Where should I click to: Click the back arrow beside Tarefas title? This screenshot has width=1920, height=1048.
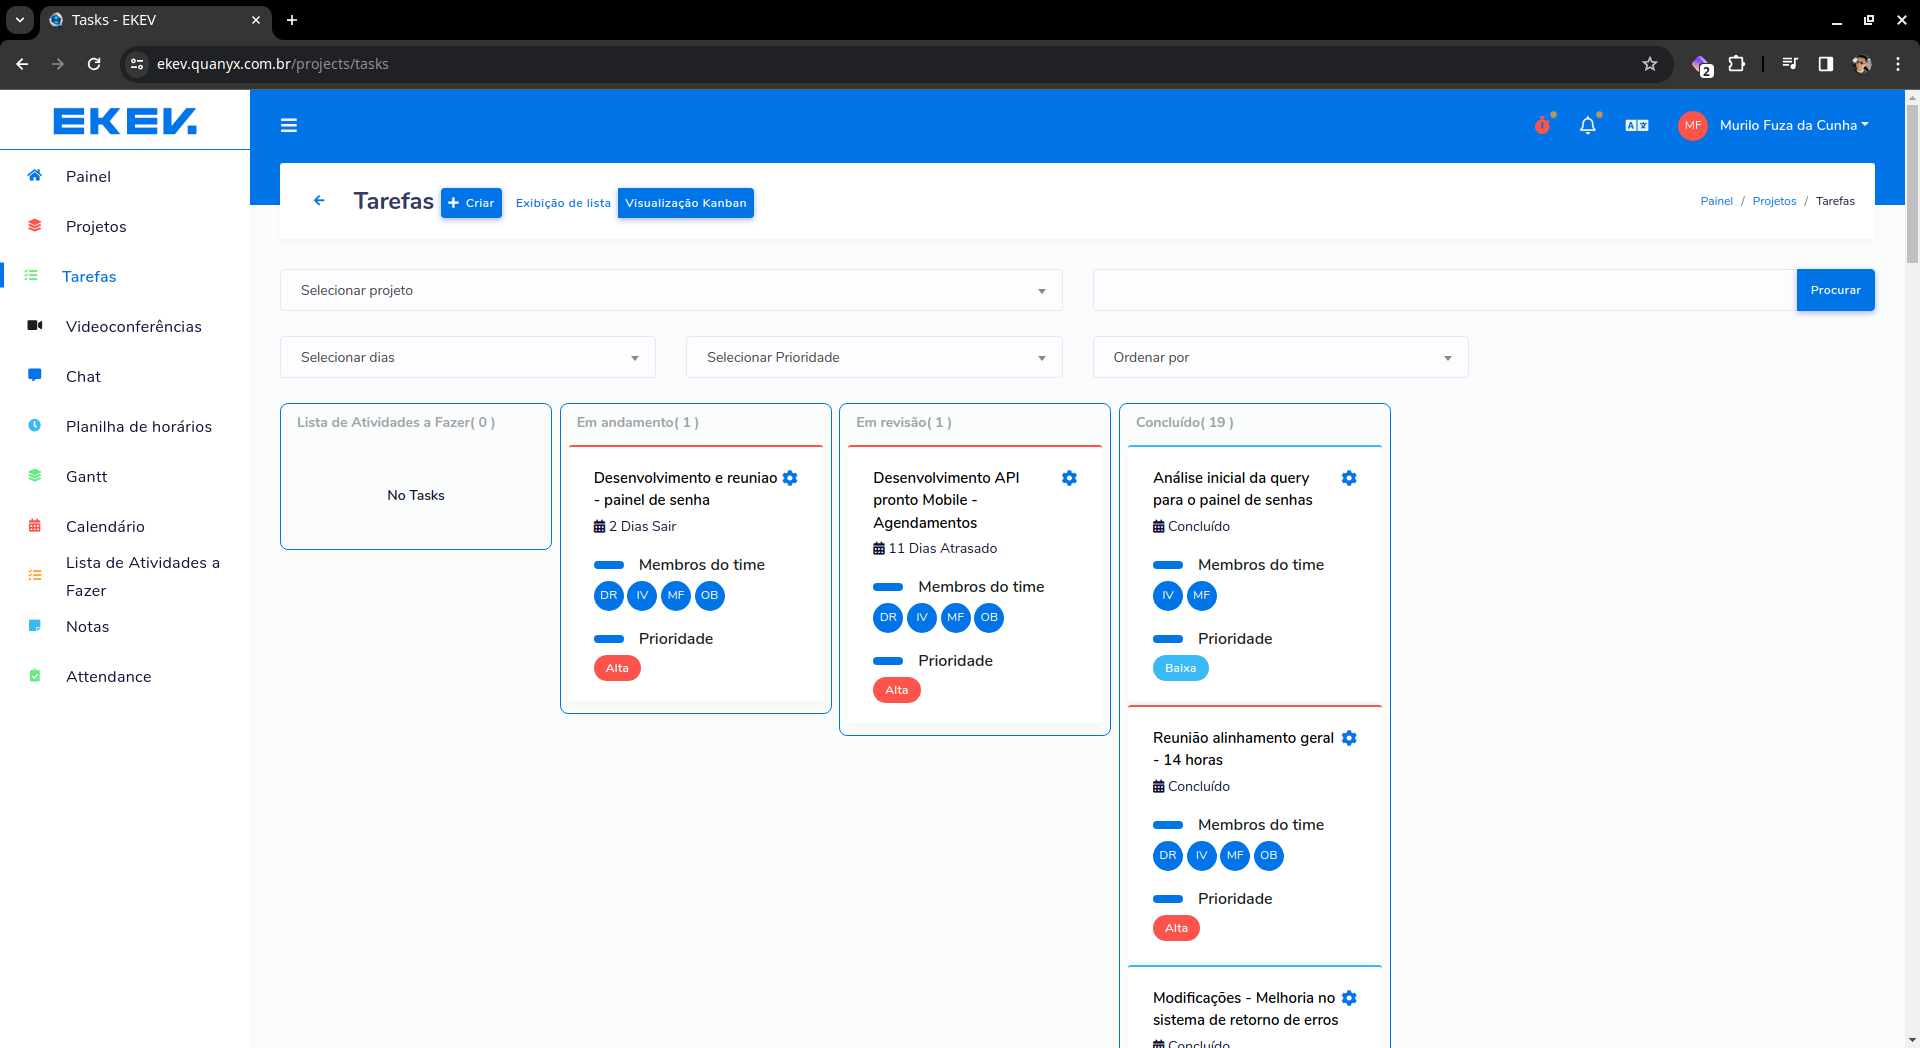[x=319, y=201]
